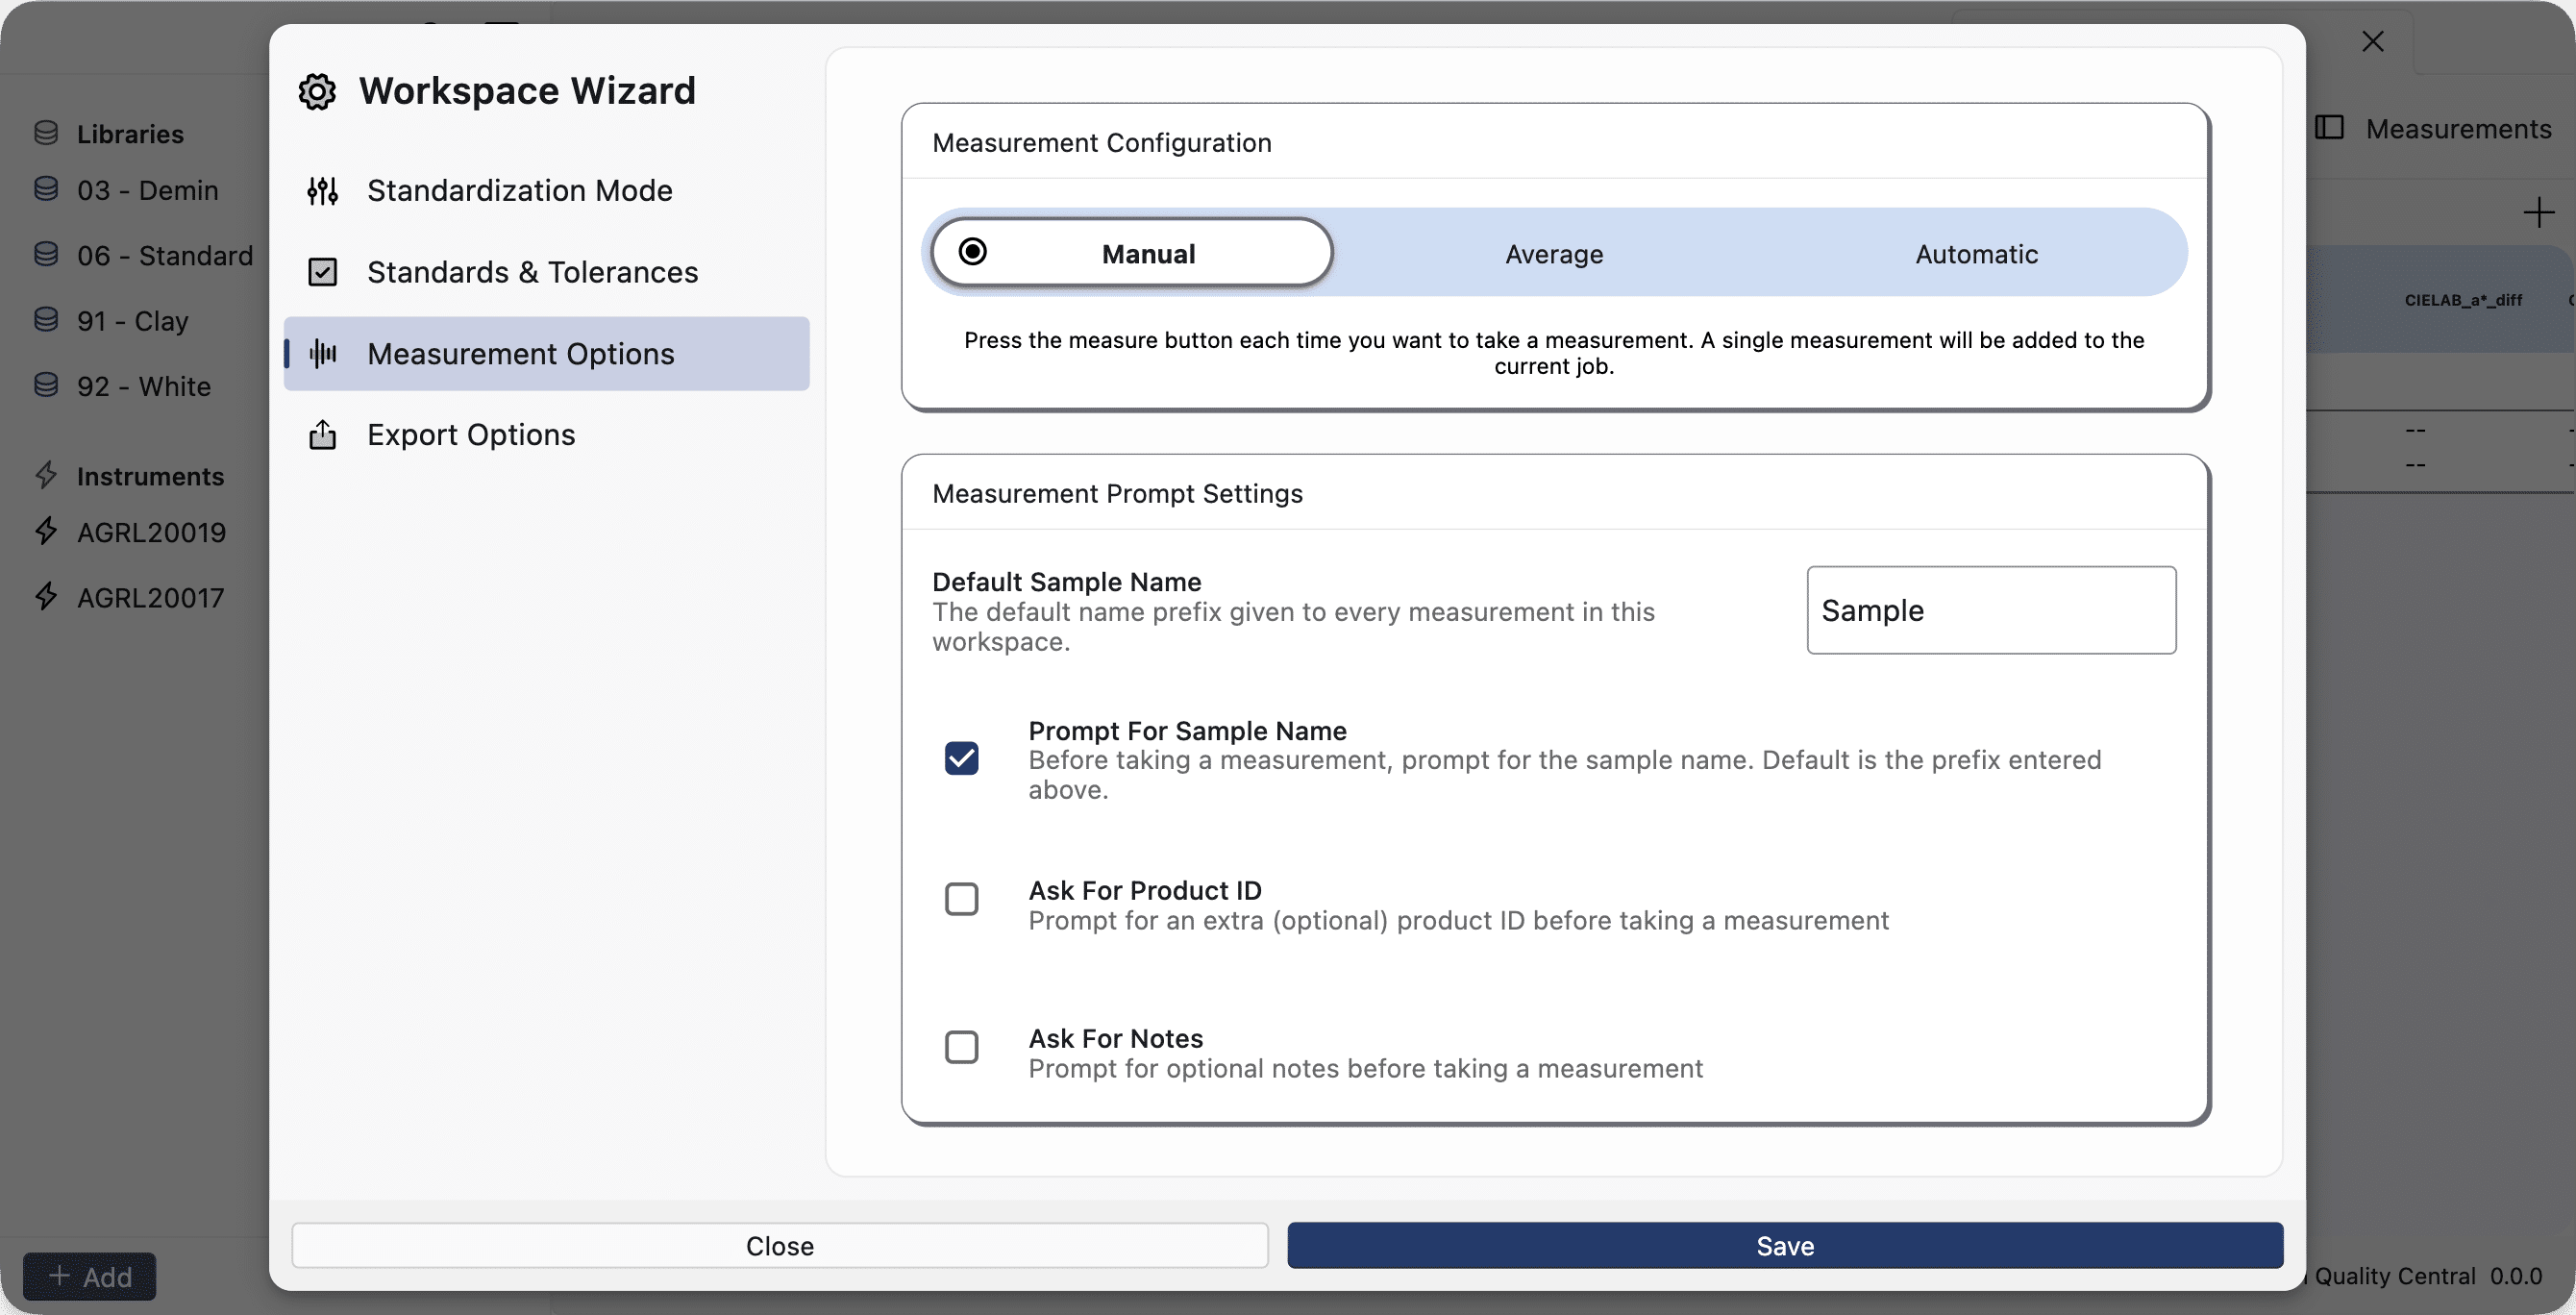Select the Average measurement mode
The height and width of the screenshot is (1315, 2576).
pos(1554,254)
